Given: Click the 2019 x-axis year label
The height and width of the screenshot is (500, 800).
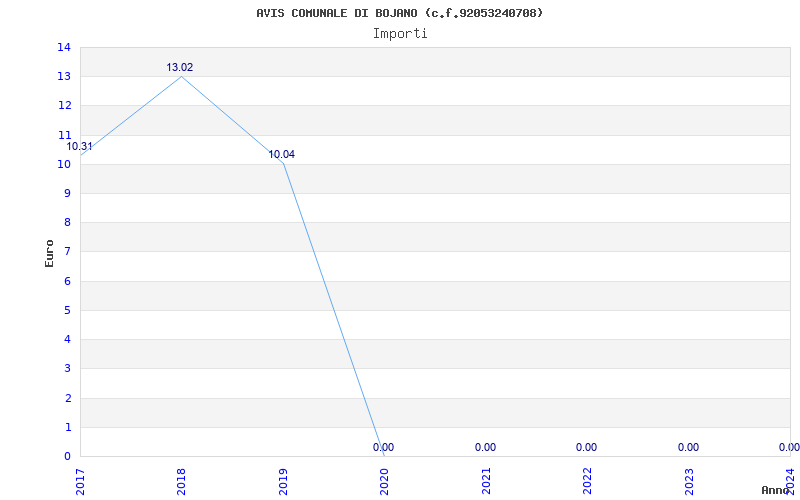Looking at the screenshot, I should click(x=283, y=481).
